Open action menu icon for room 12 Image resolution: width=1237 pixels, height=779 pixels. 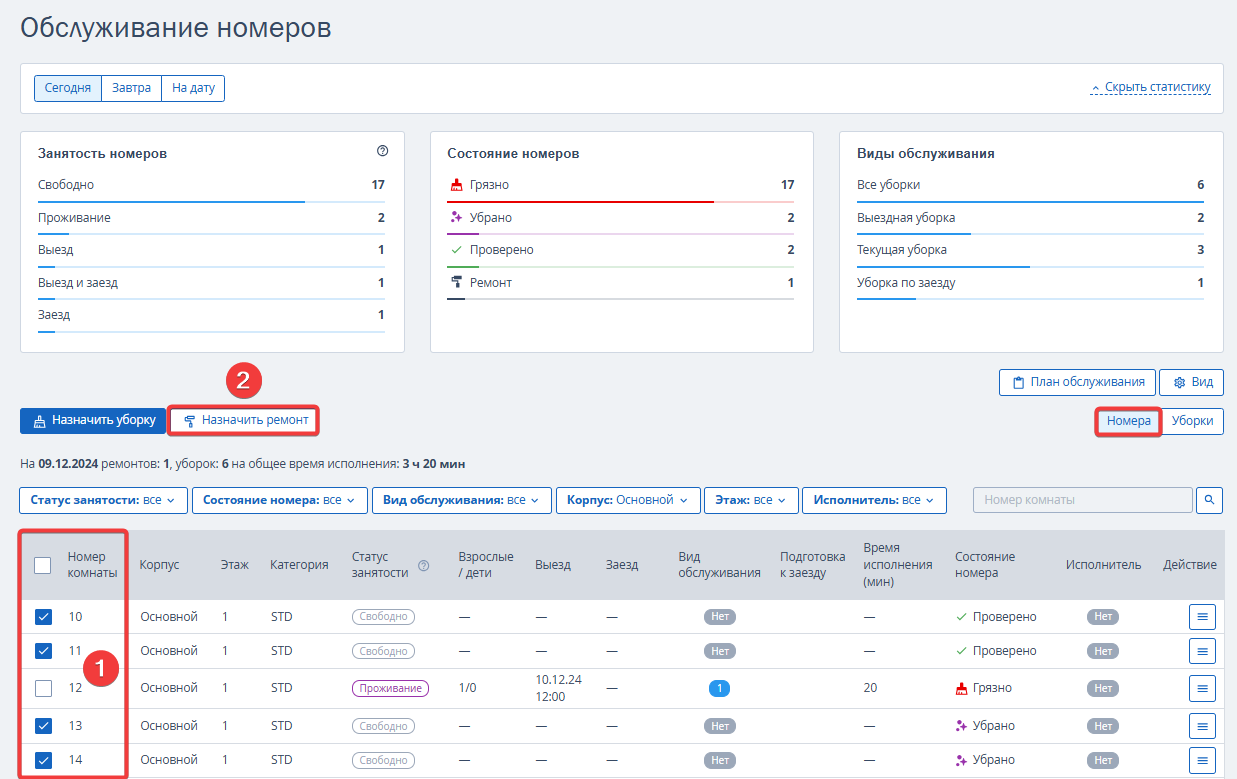tap(1202, 688)
